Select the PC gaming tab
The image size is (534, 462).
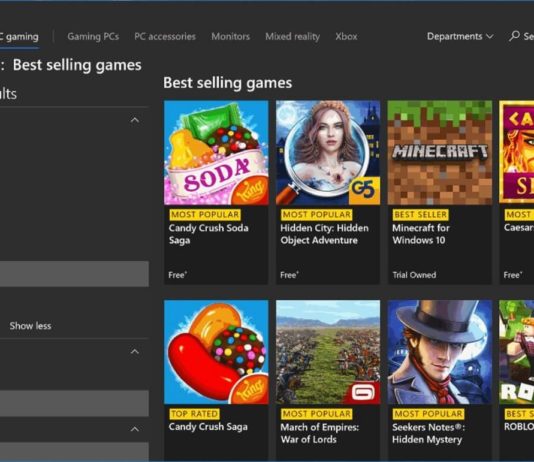pyautogui.click(x=19, y=37)
